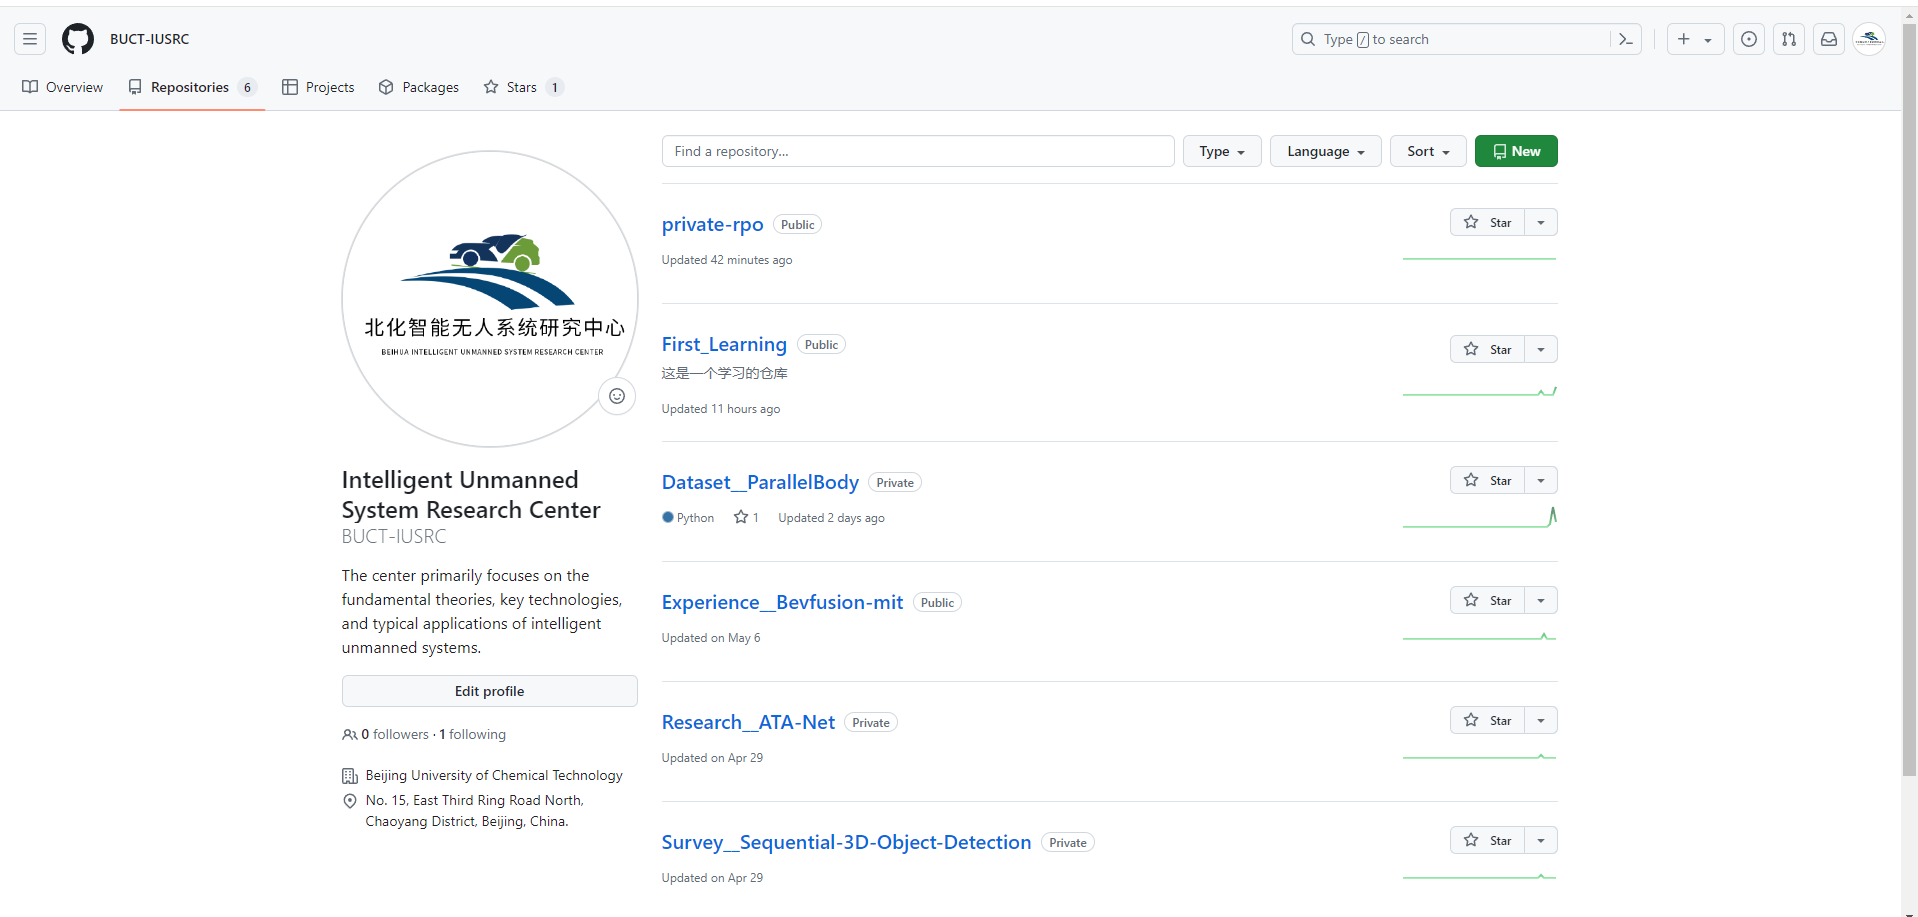Expand star lists dropdown for Dataset_ParallelBody
1918x917 pixels.
[1541, 480]
